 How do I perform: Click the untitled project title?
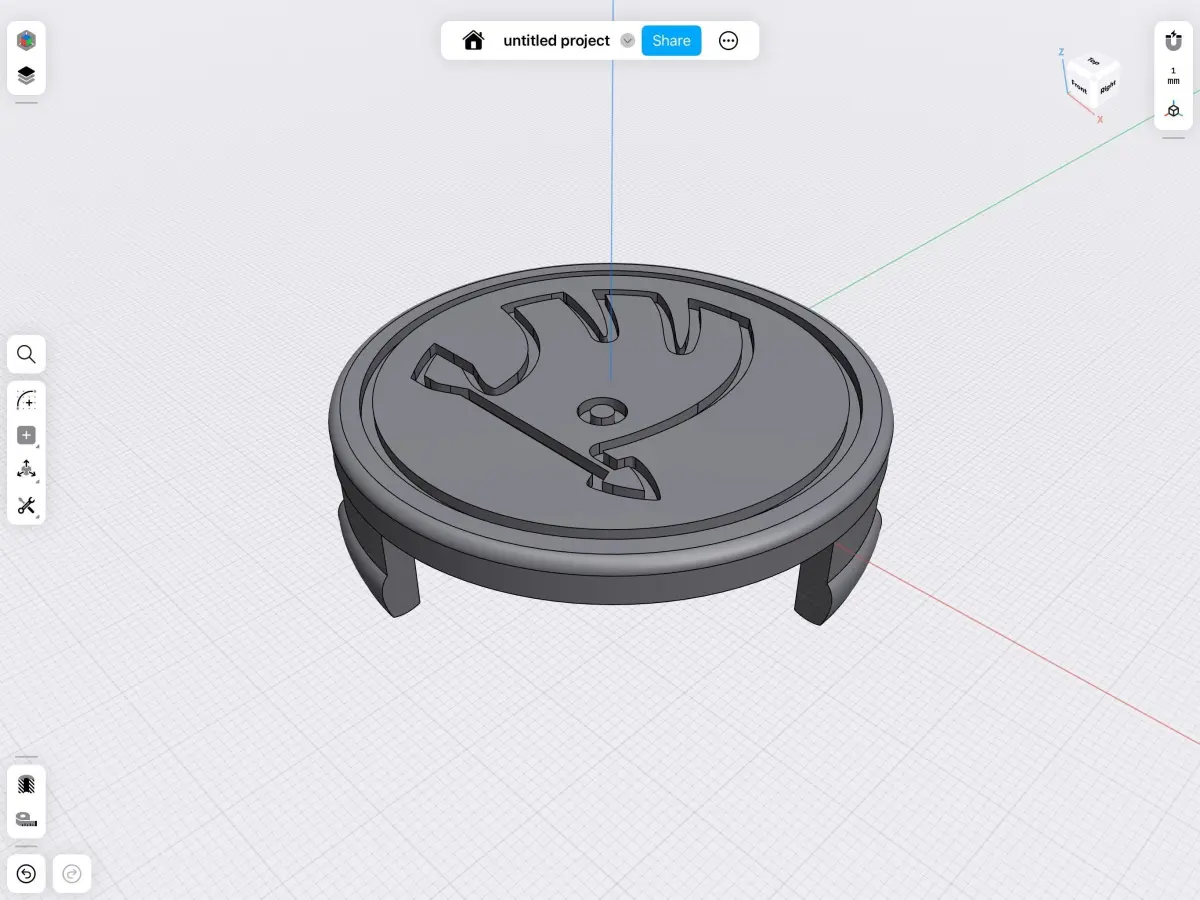(x=556, y=41)
